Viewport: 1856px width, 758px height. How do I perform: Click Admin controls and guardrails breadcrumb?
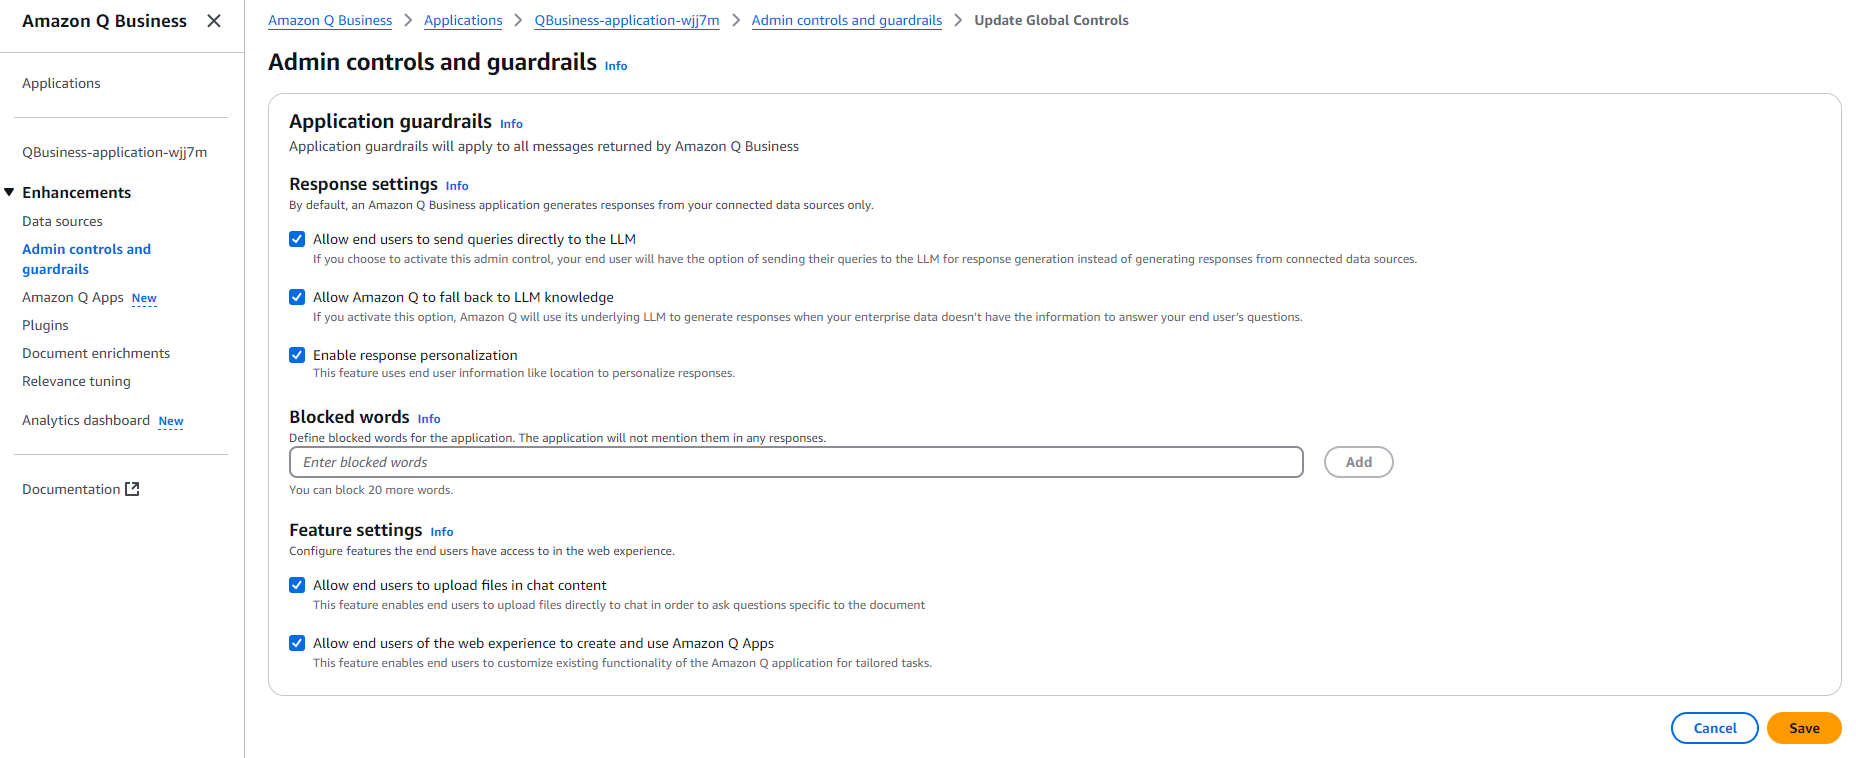coord(847,20)
